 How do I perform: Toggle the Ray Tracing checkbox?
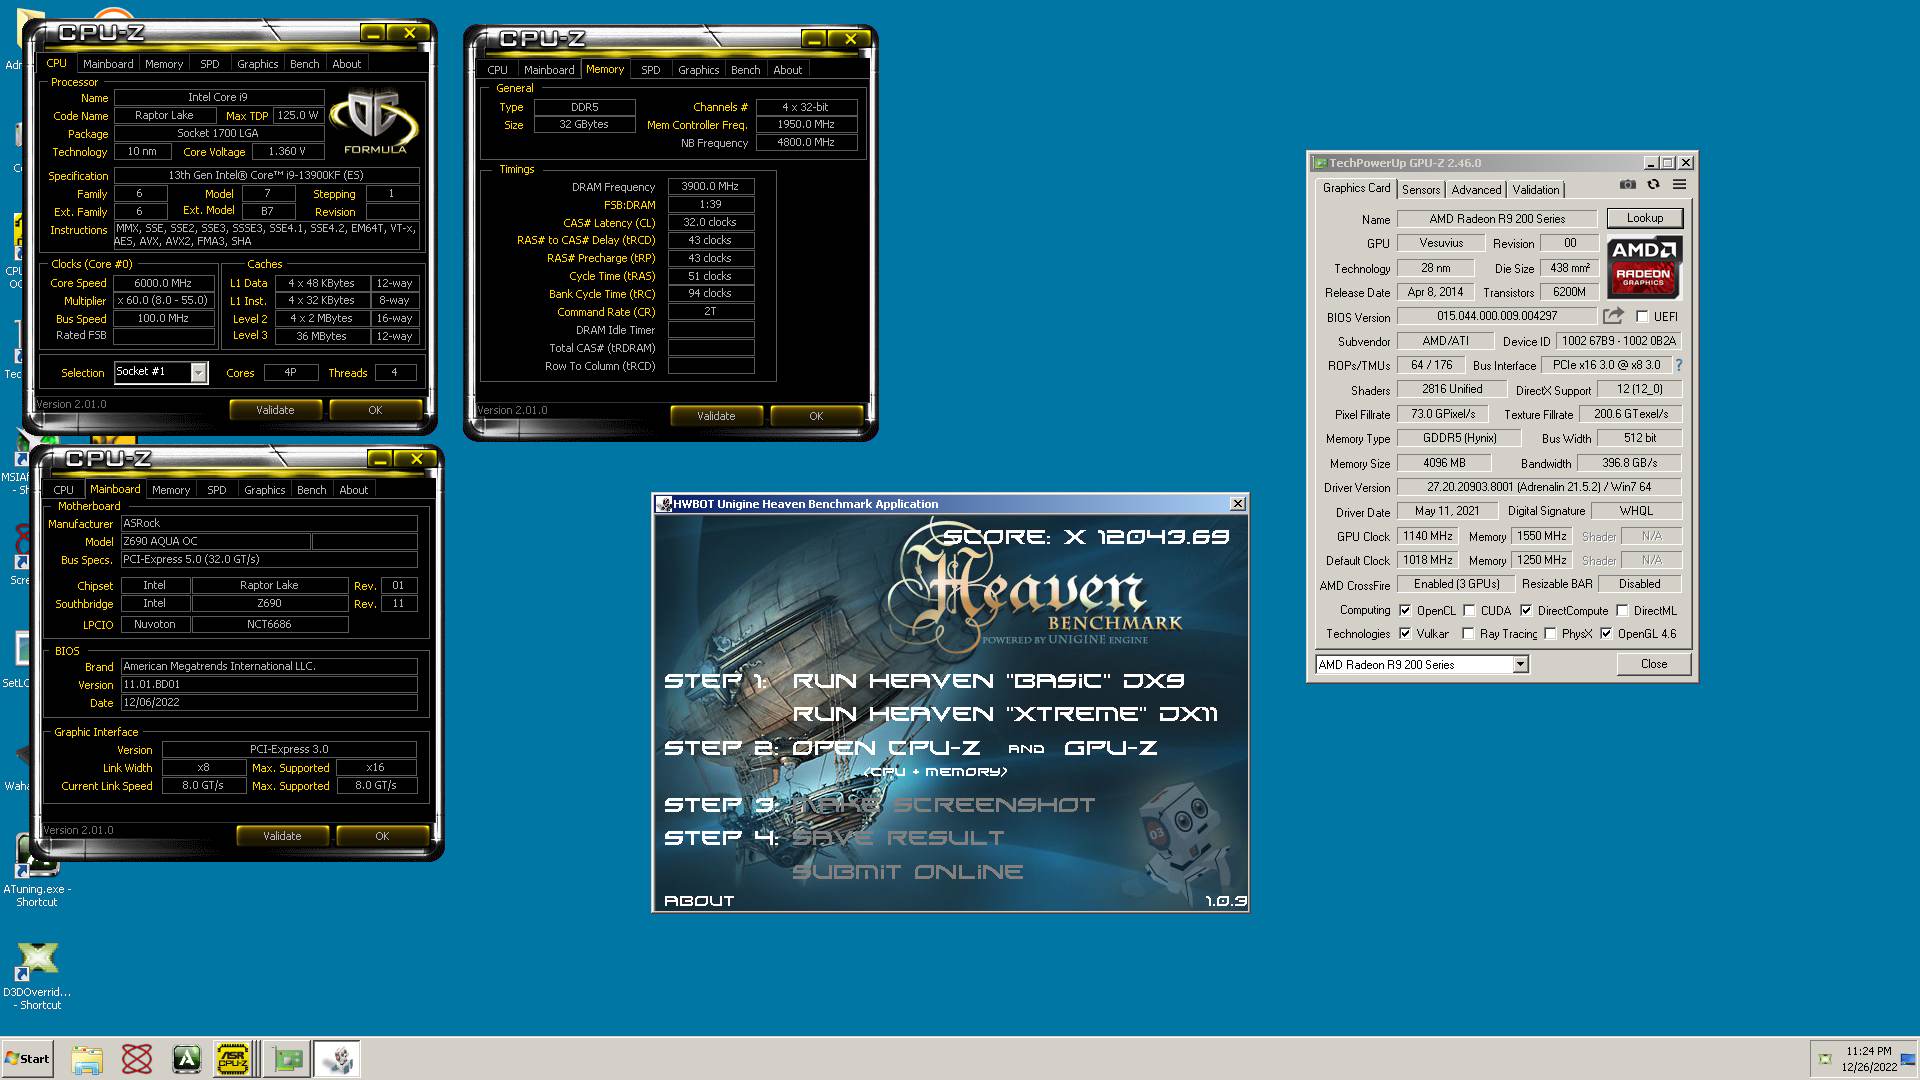pos(1468,633)
